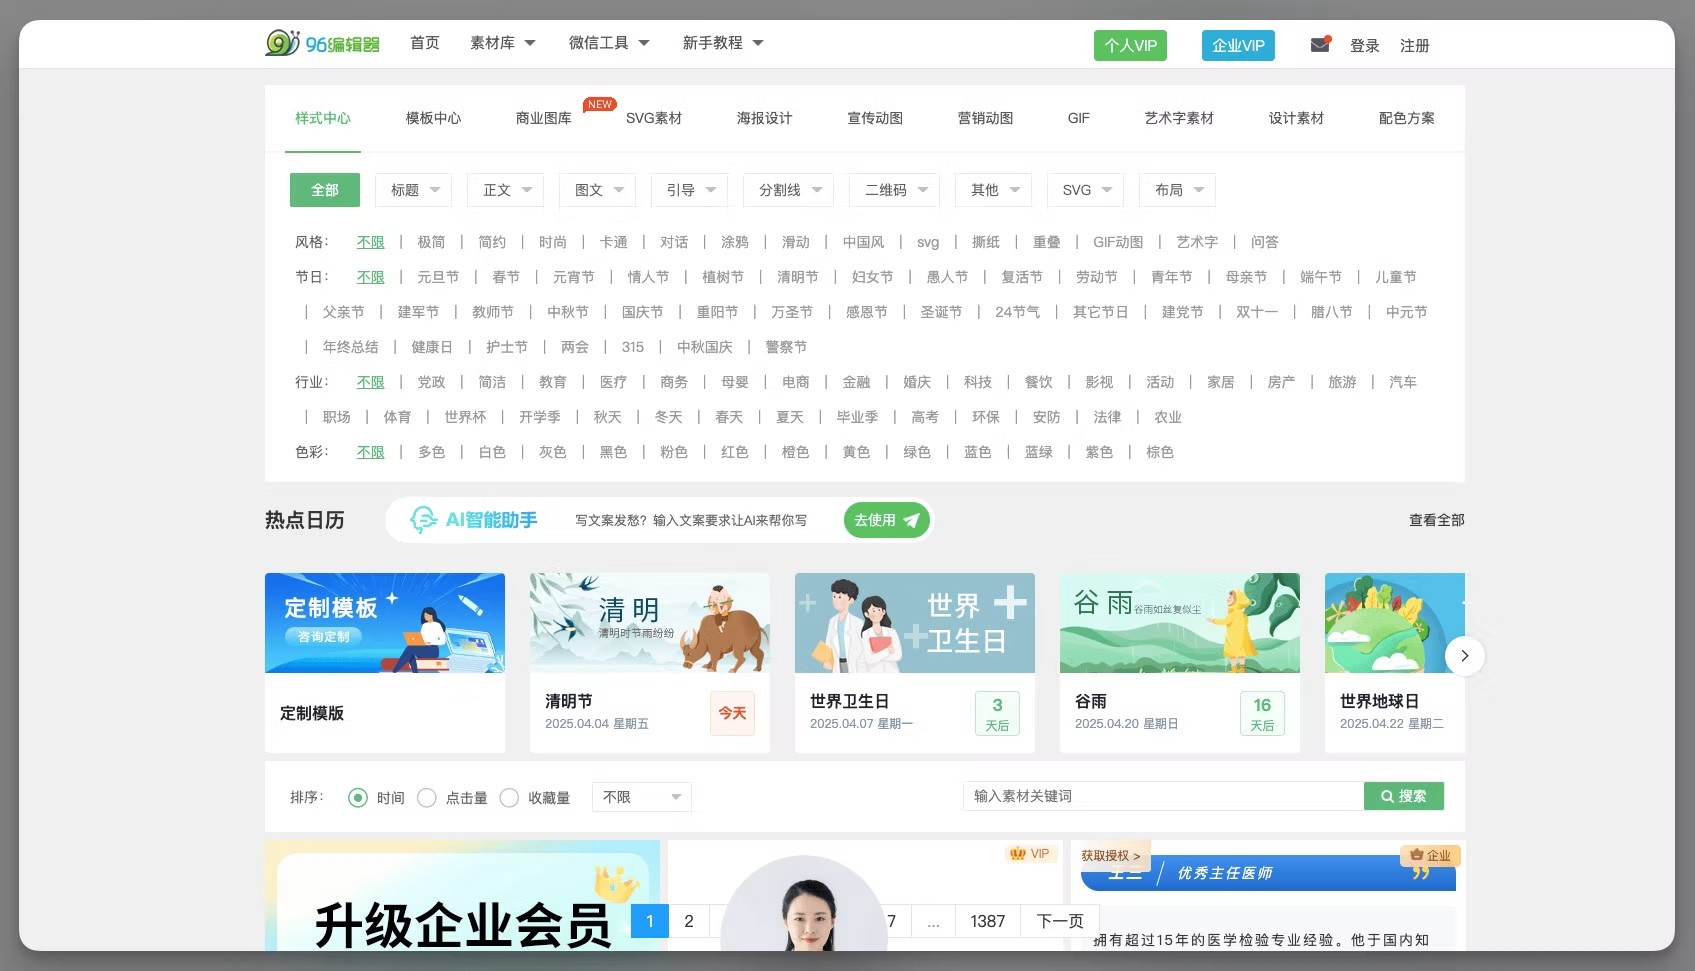Switch to the 样式中心 tab

(323, 118)
